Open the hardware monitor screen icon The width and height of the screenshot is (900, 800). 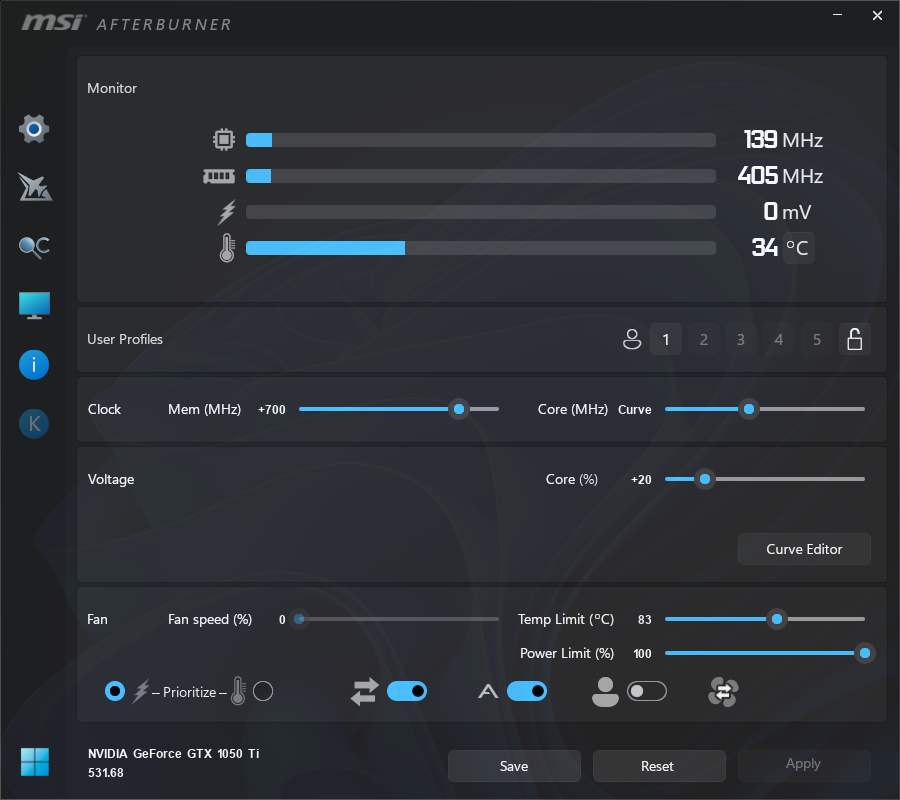click(x=34, y=305)
